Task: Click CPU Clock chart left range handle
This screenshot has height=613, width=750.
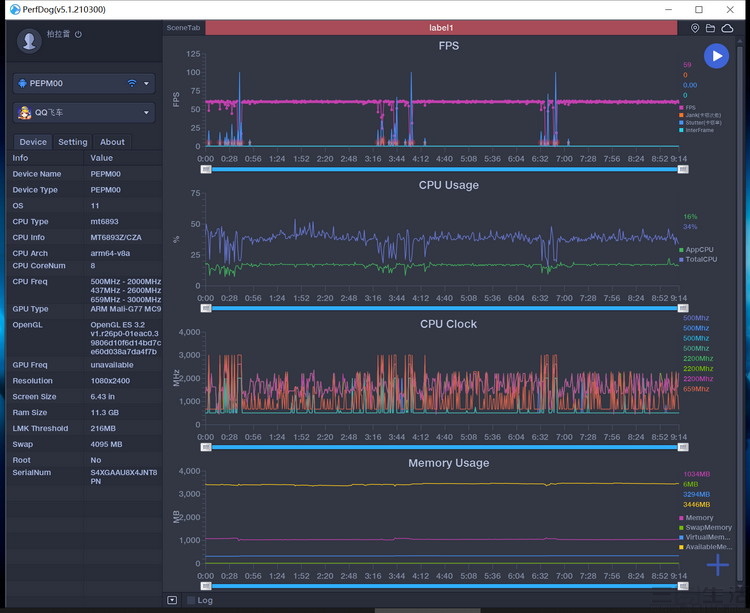Action: (206, 447)
